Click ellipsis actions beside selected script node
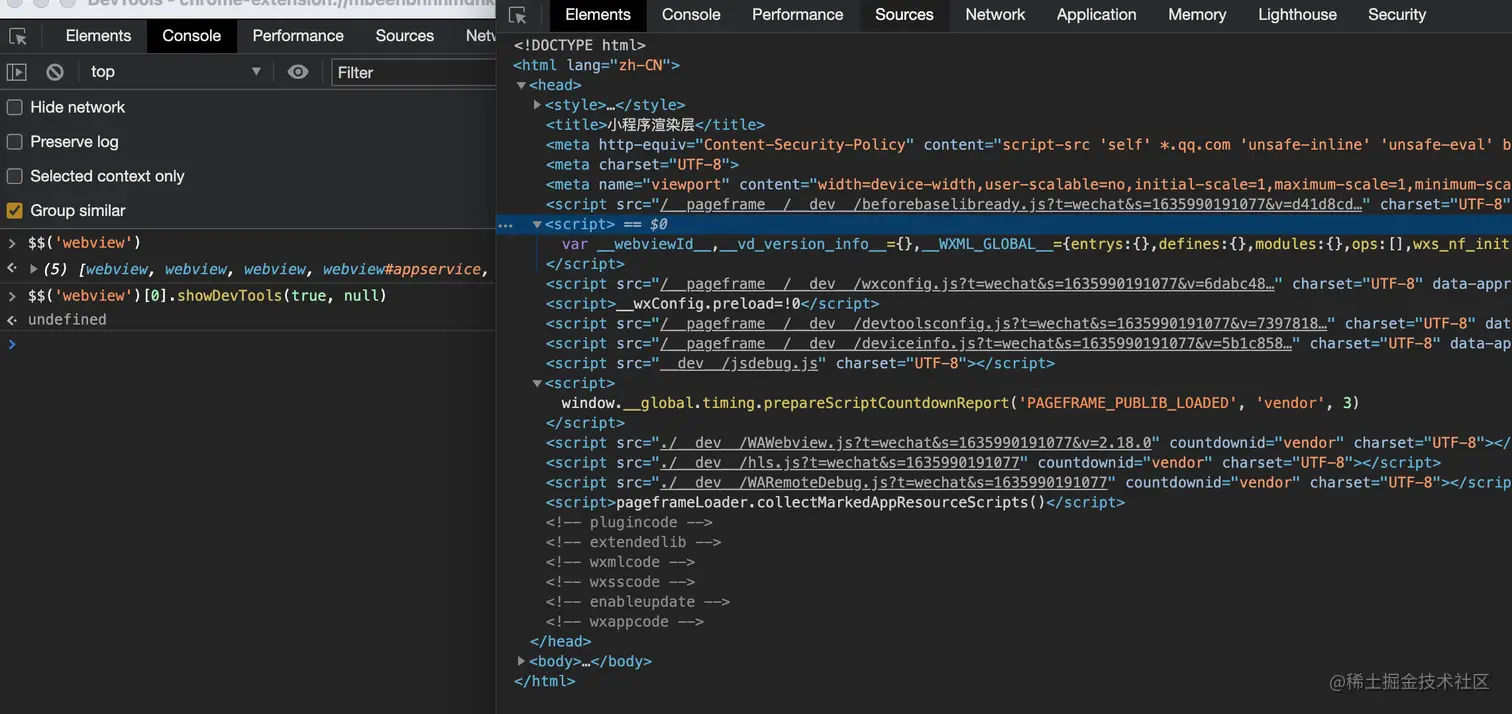 (506, 225)
